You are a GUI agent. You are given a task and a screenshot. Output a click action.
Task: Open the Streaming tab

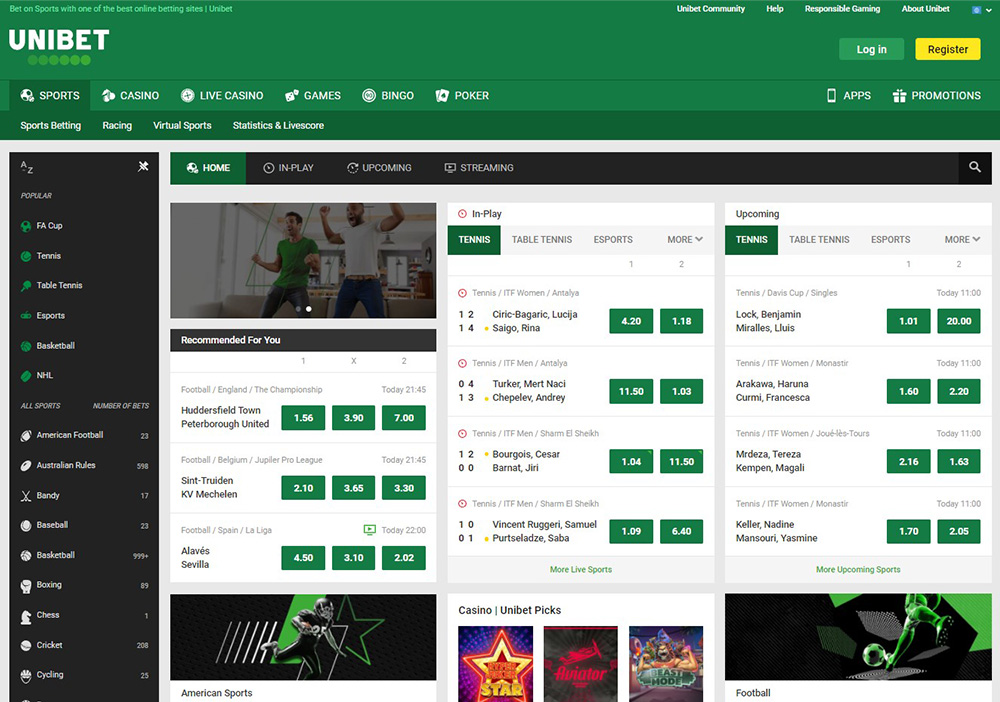[x=479, y=168]
